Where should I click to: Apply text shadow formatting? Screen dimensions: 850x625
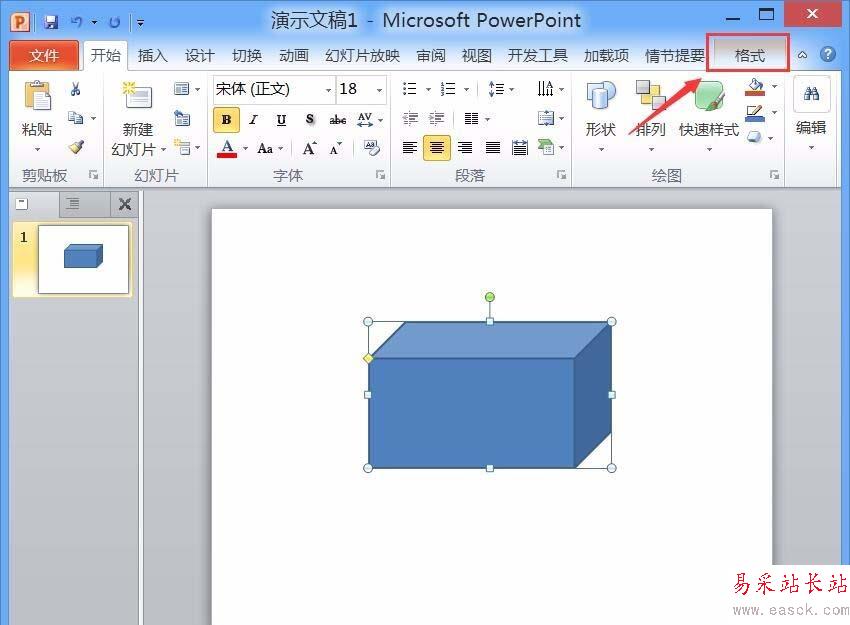(x=310, y=119)
